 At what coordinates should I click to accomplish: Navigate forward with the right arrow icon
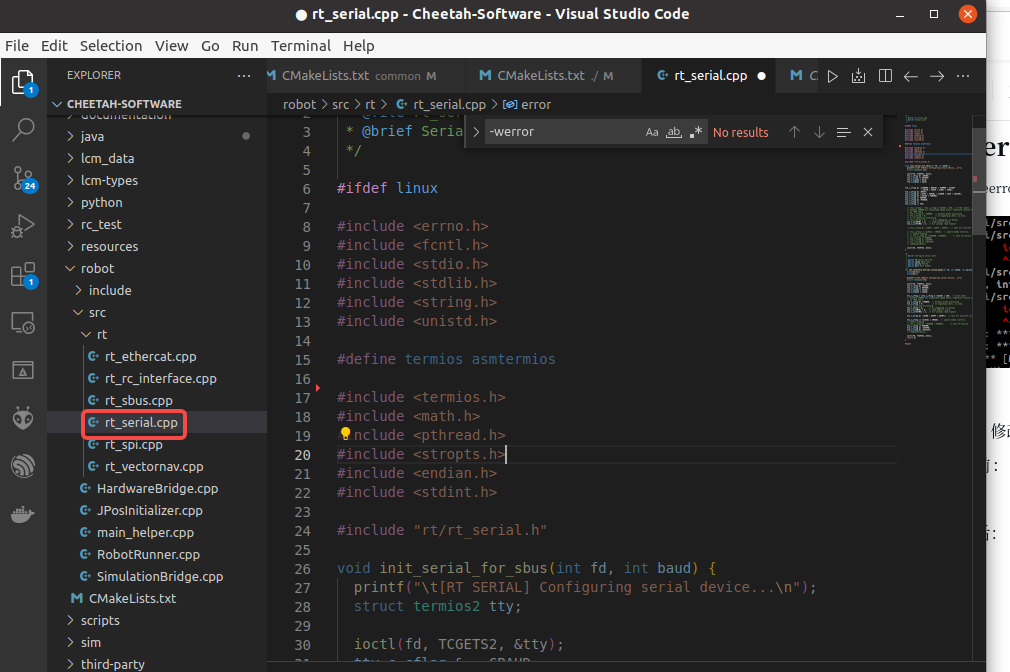point(937,76)
